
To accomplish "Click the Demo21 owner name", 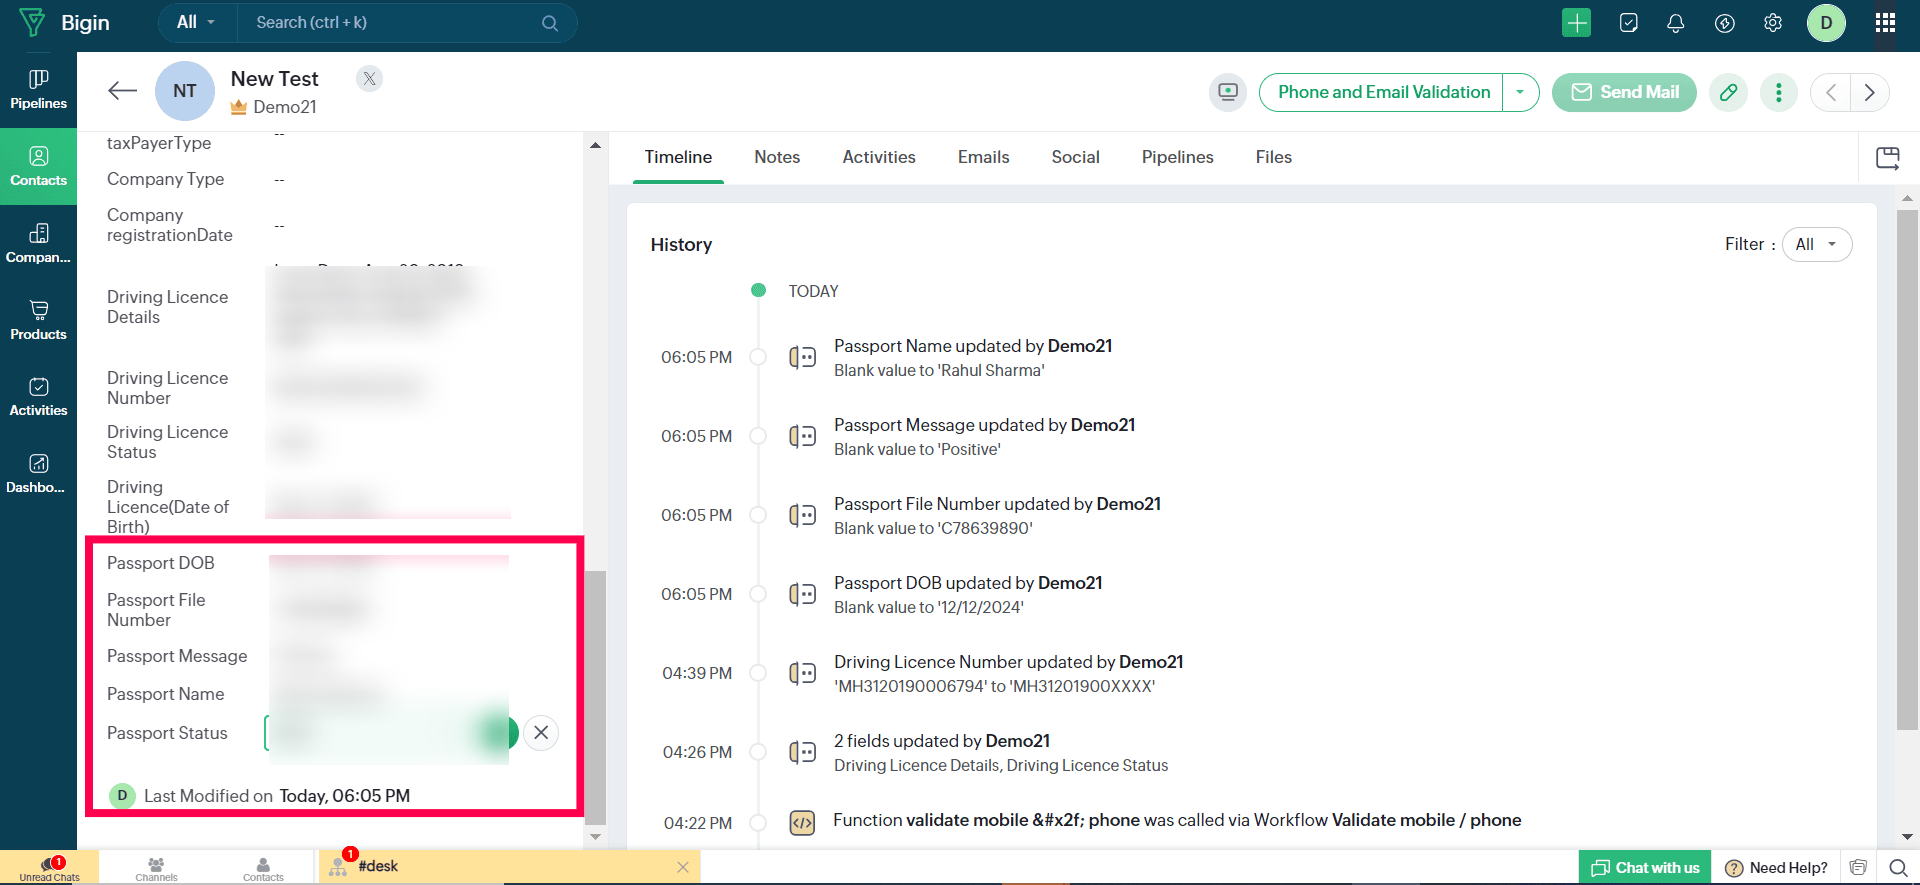I will [x=284, y=107].
